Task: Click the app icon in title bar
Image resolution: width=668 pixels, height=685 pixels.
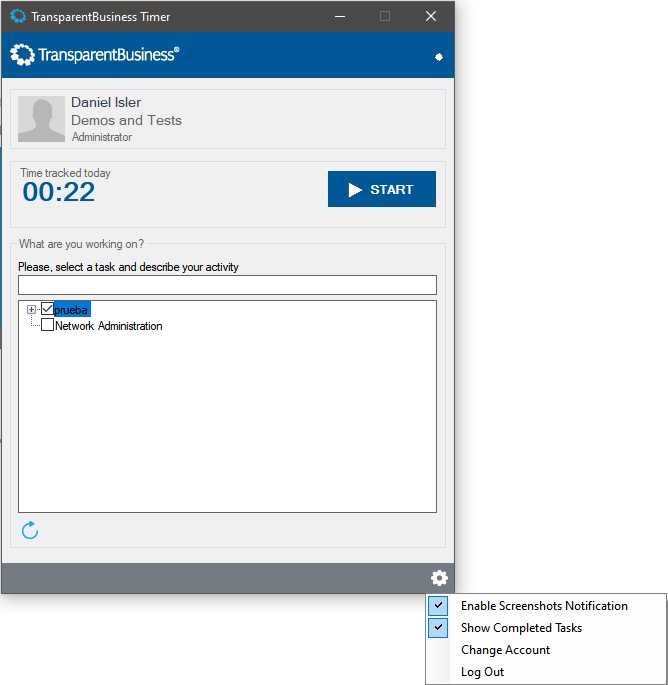Action: click(18, 16)
